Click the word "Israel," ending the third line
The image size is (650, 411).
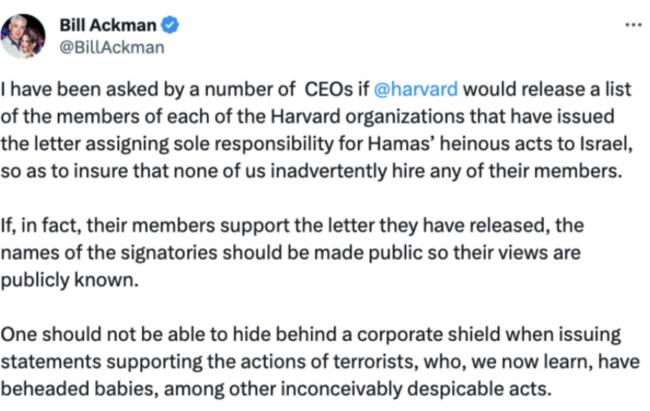coord(607,144)
